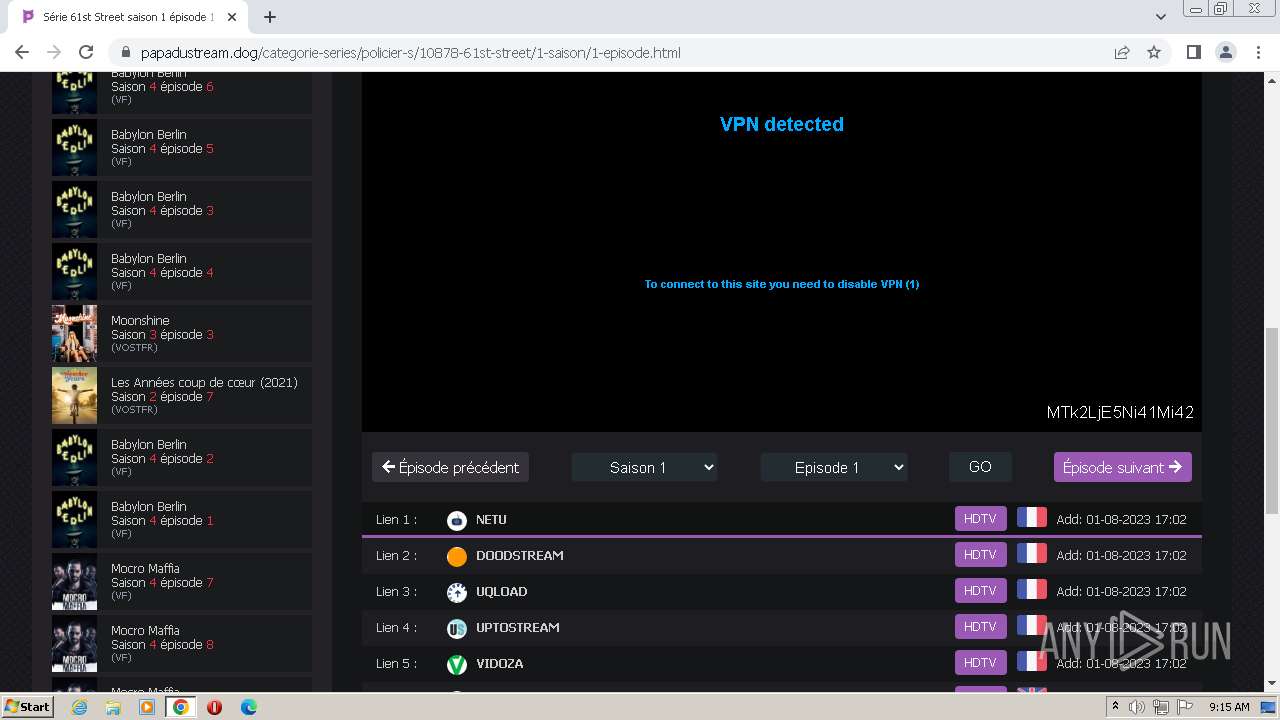
Task: Click the browser back arrow
Action: click(22, 52)
